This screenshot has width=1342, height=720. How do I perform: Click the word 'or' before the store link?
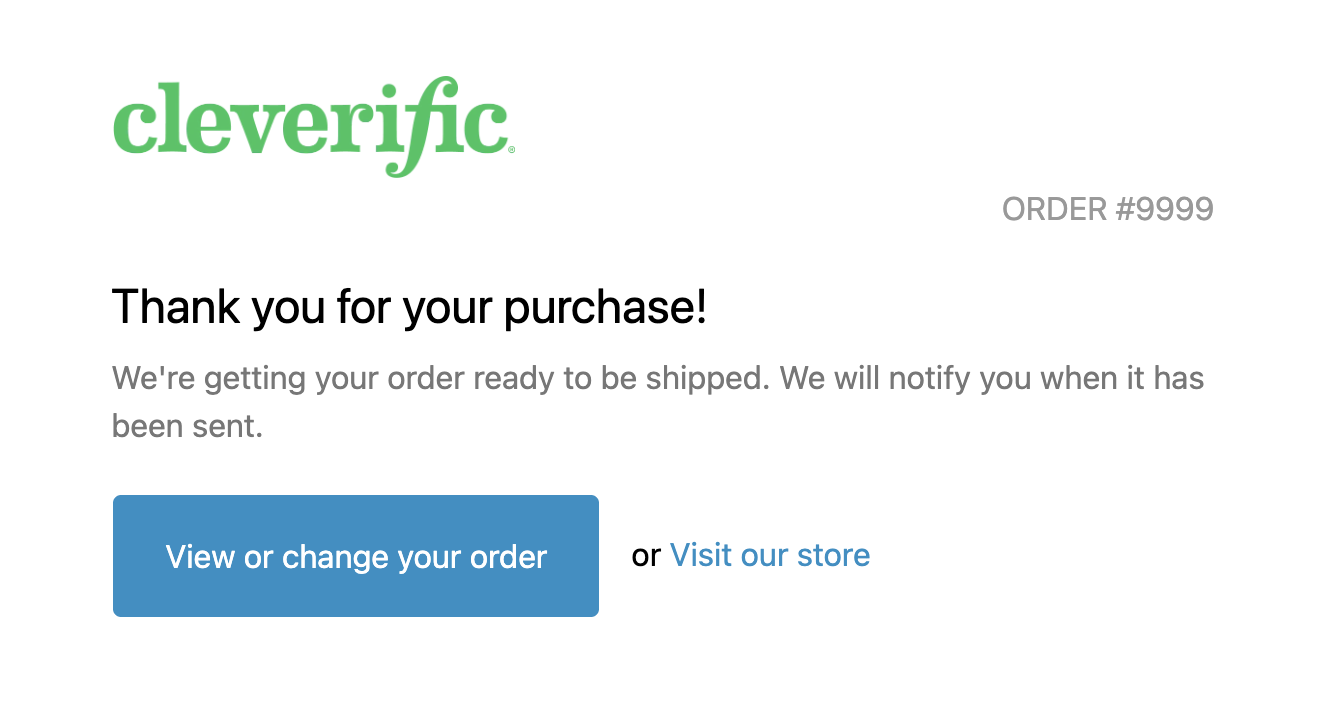(646, 556)
